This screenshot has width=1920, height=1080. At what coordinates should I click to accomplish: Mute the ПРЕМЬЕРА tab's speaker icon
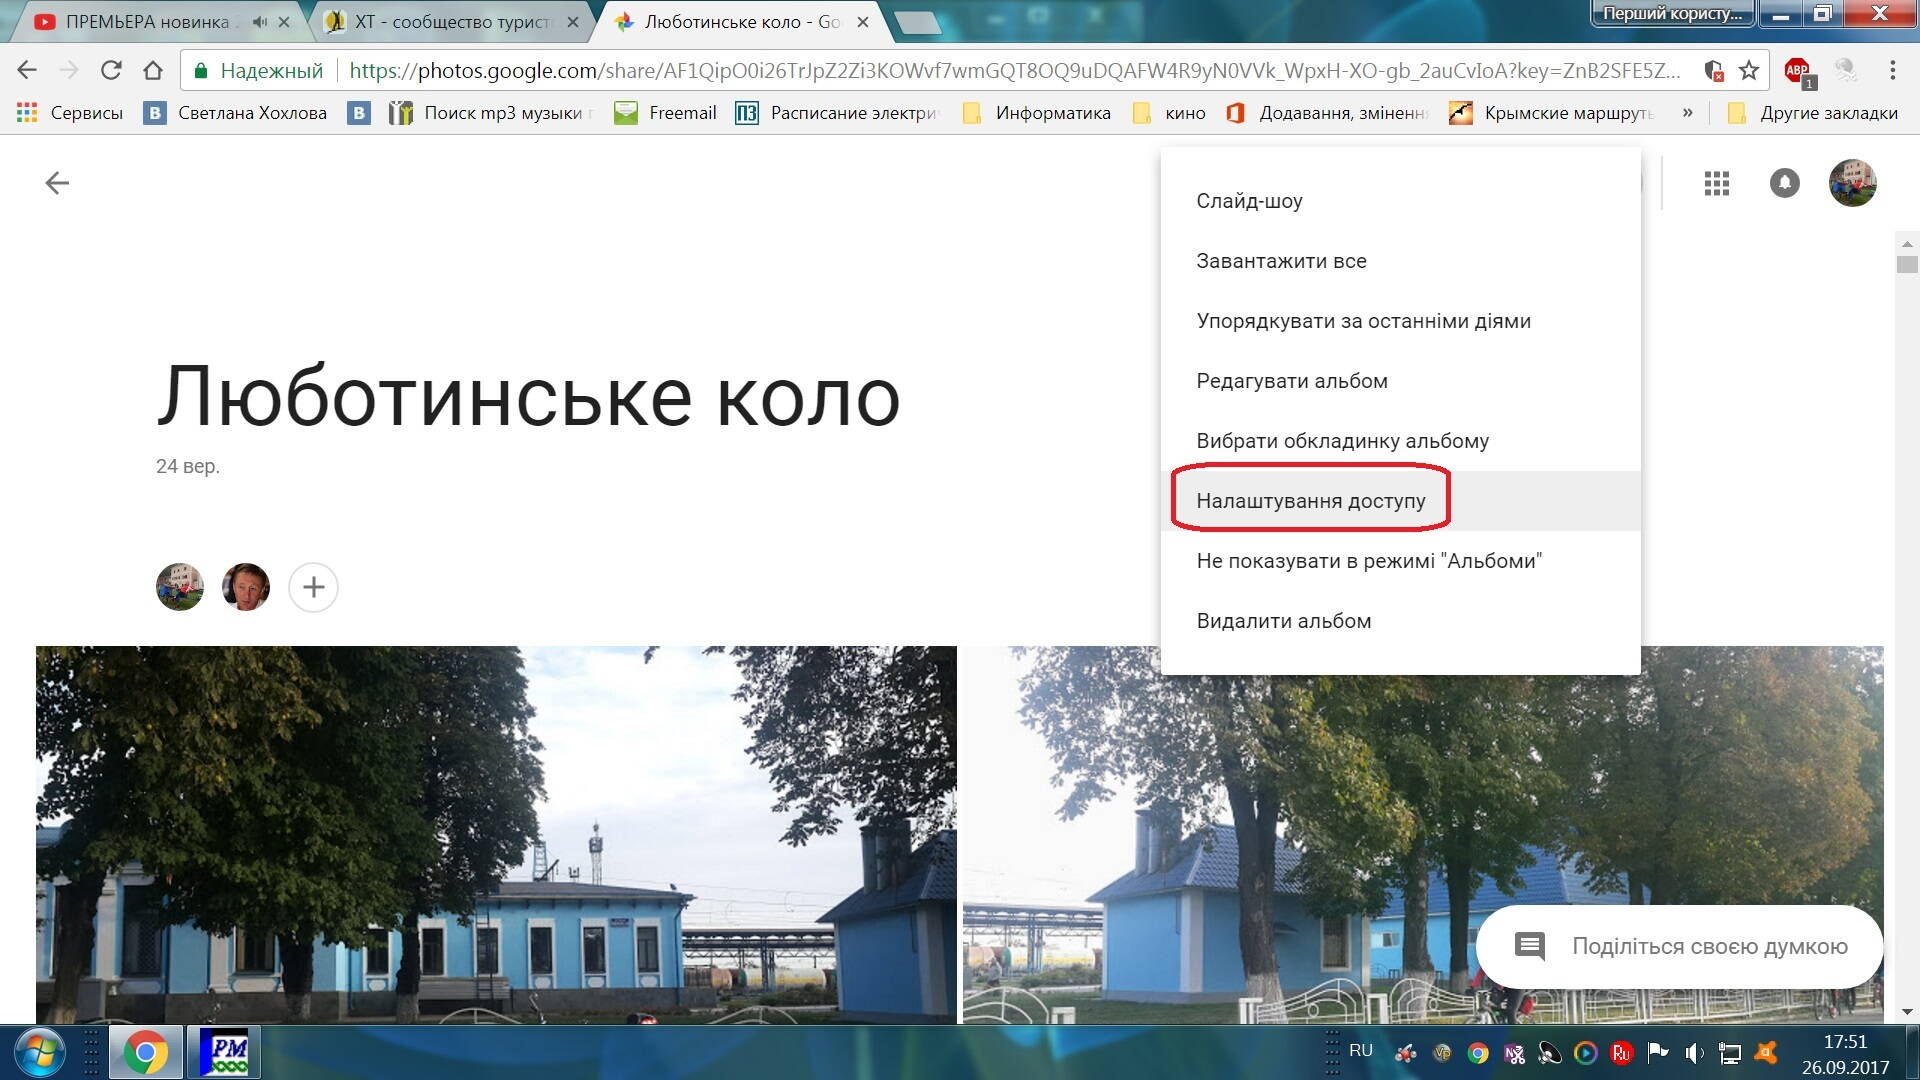260,22
